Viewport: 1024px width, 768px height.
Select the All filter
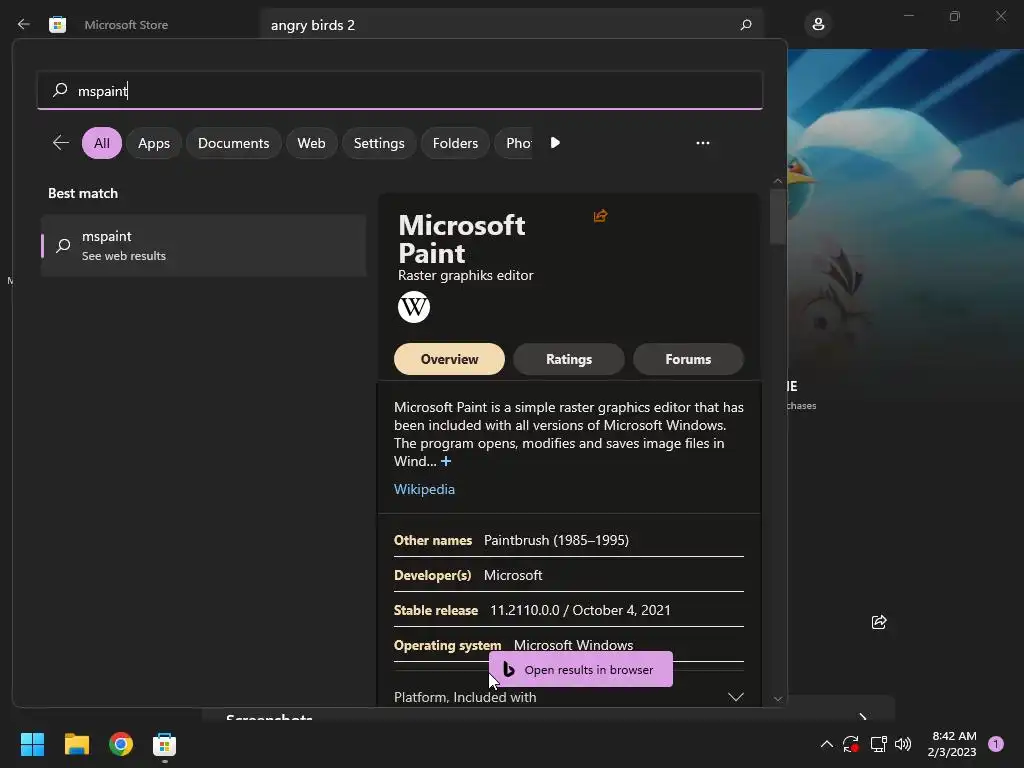[x=102, y=143]
